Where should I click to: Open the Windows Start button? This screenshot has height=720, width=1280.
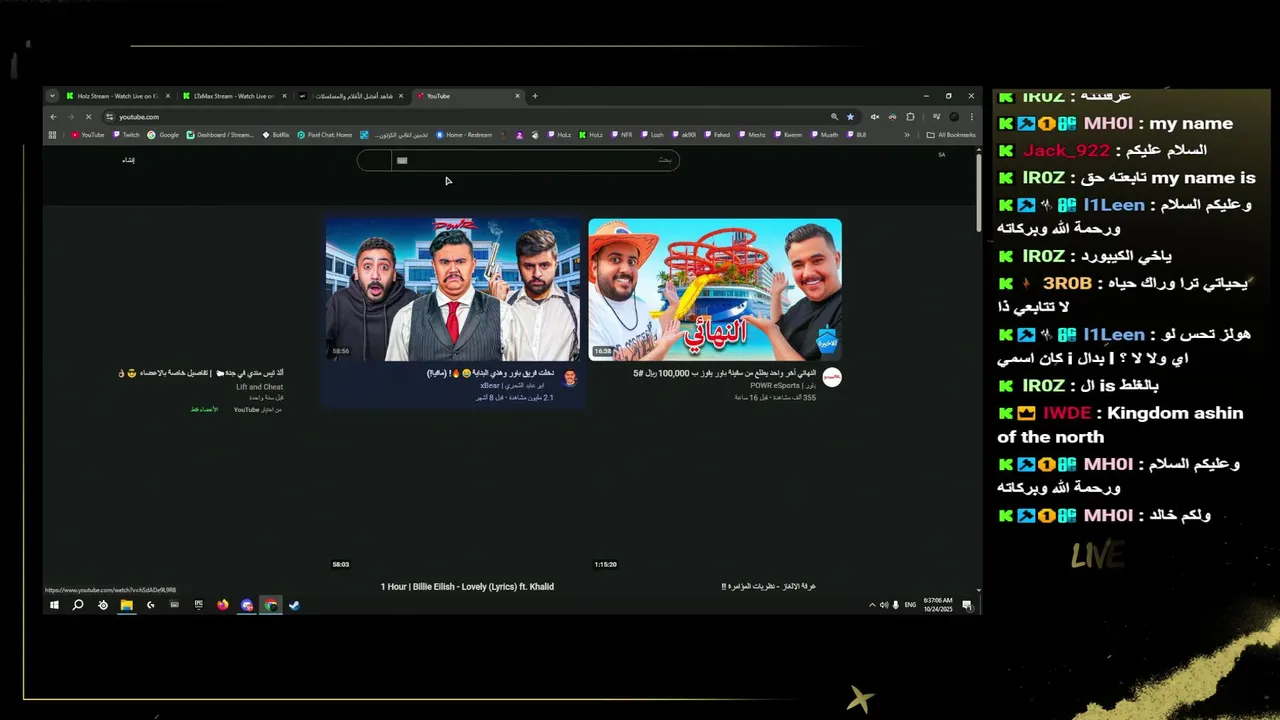54,605
